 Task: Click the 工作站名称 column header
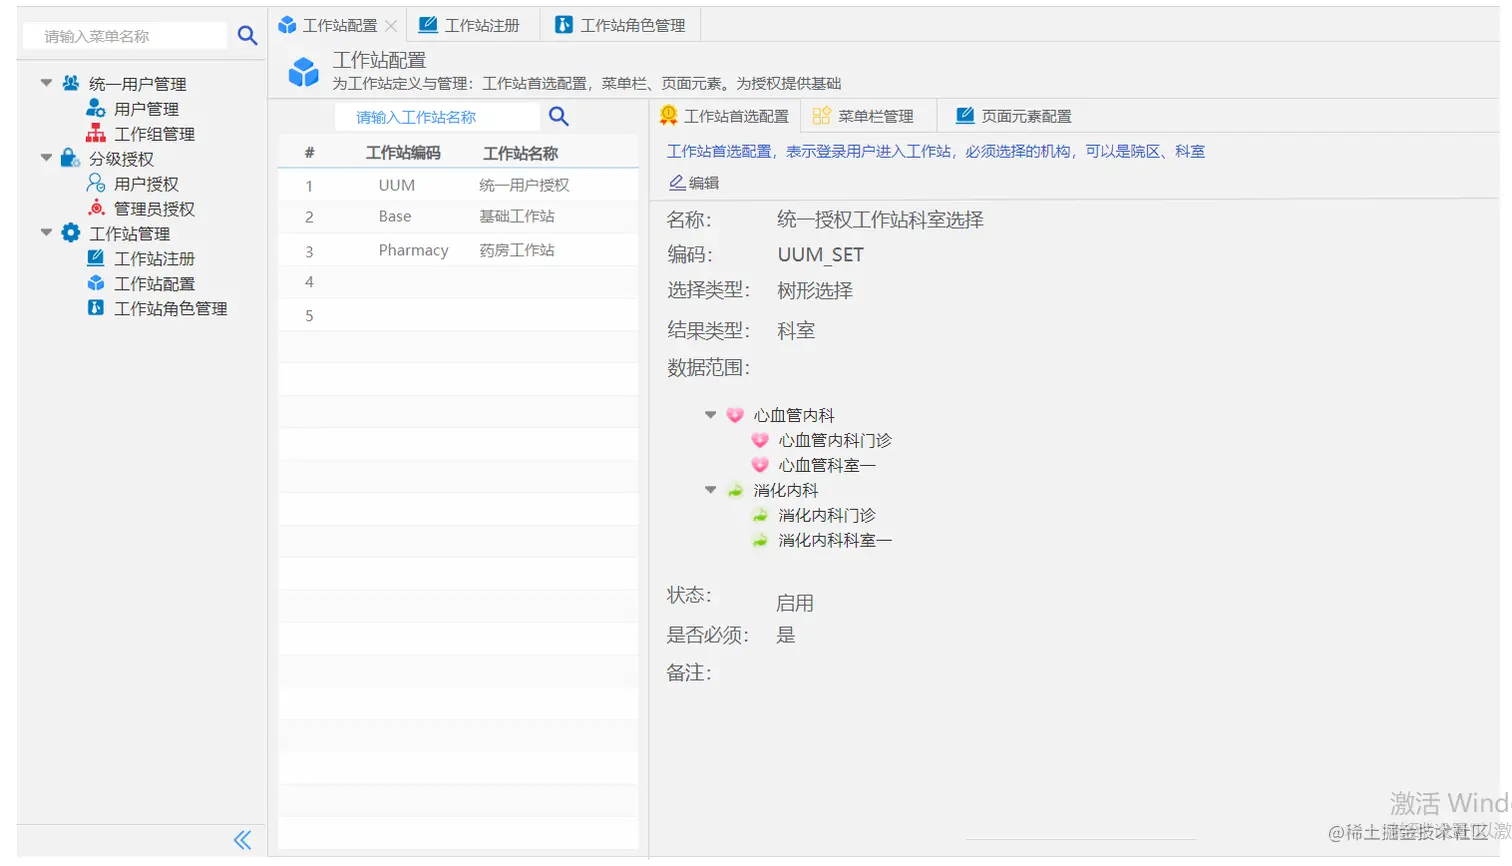(521, 153)
